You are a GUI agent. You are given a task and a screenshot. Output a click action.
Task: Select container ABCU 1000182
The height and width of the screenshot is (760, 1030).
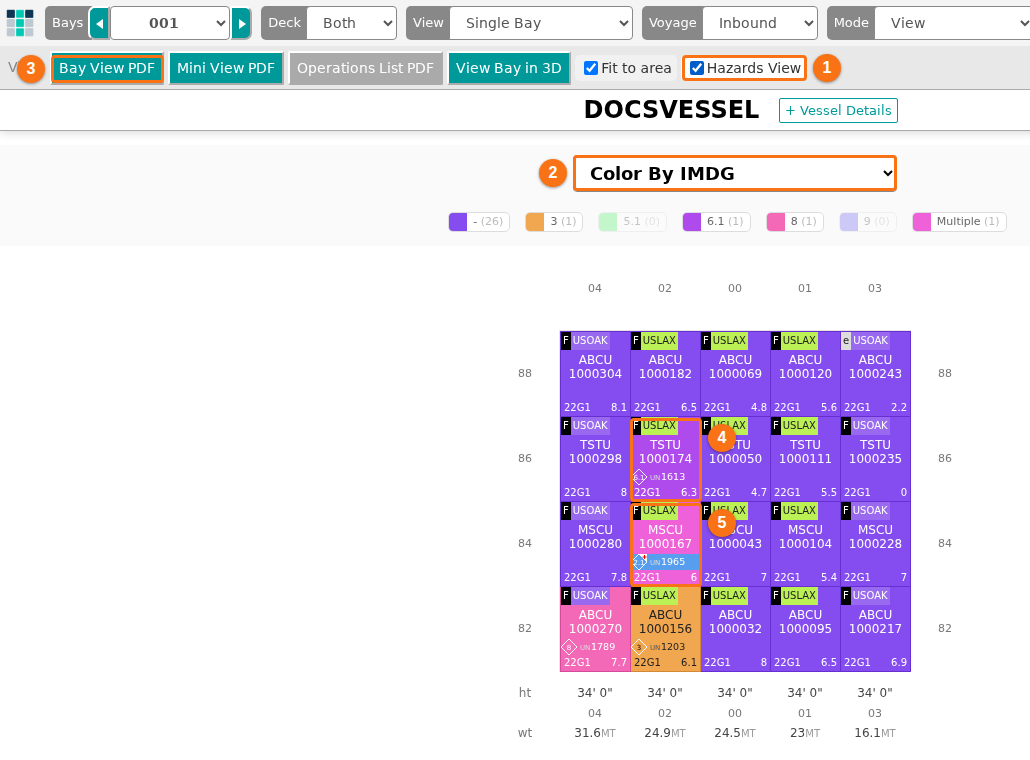tap(665, 374)
